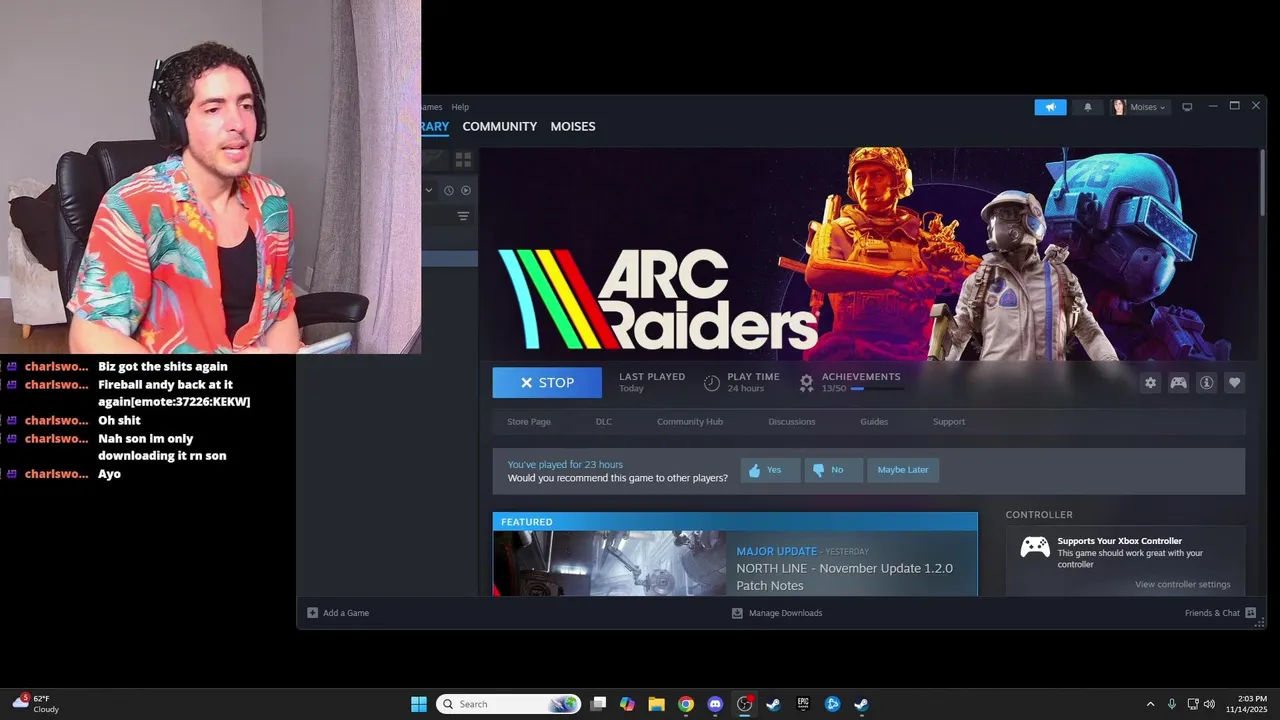Go to ARC Raiders Store Page
Screen dimensions: 1280x720
point(529,422)
